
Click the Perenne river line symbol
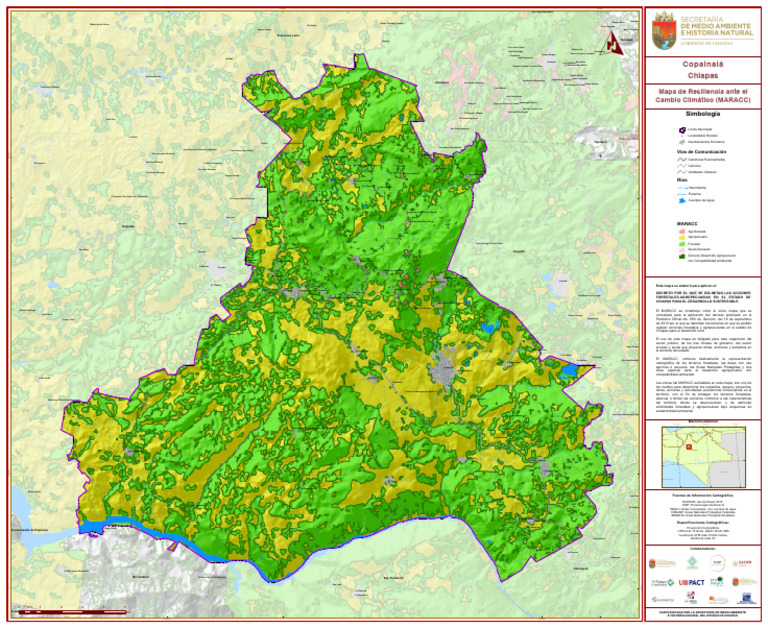(x=682, y=194)
